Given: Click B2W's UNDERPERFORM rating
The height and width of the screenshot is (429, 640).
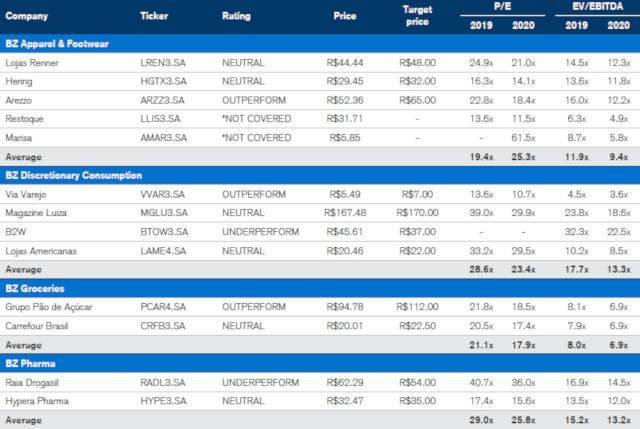Looking at the screenshot, I should pyautogui.click(x=260, y=232).
